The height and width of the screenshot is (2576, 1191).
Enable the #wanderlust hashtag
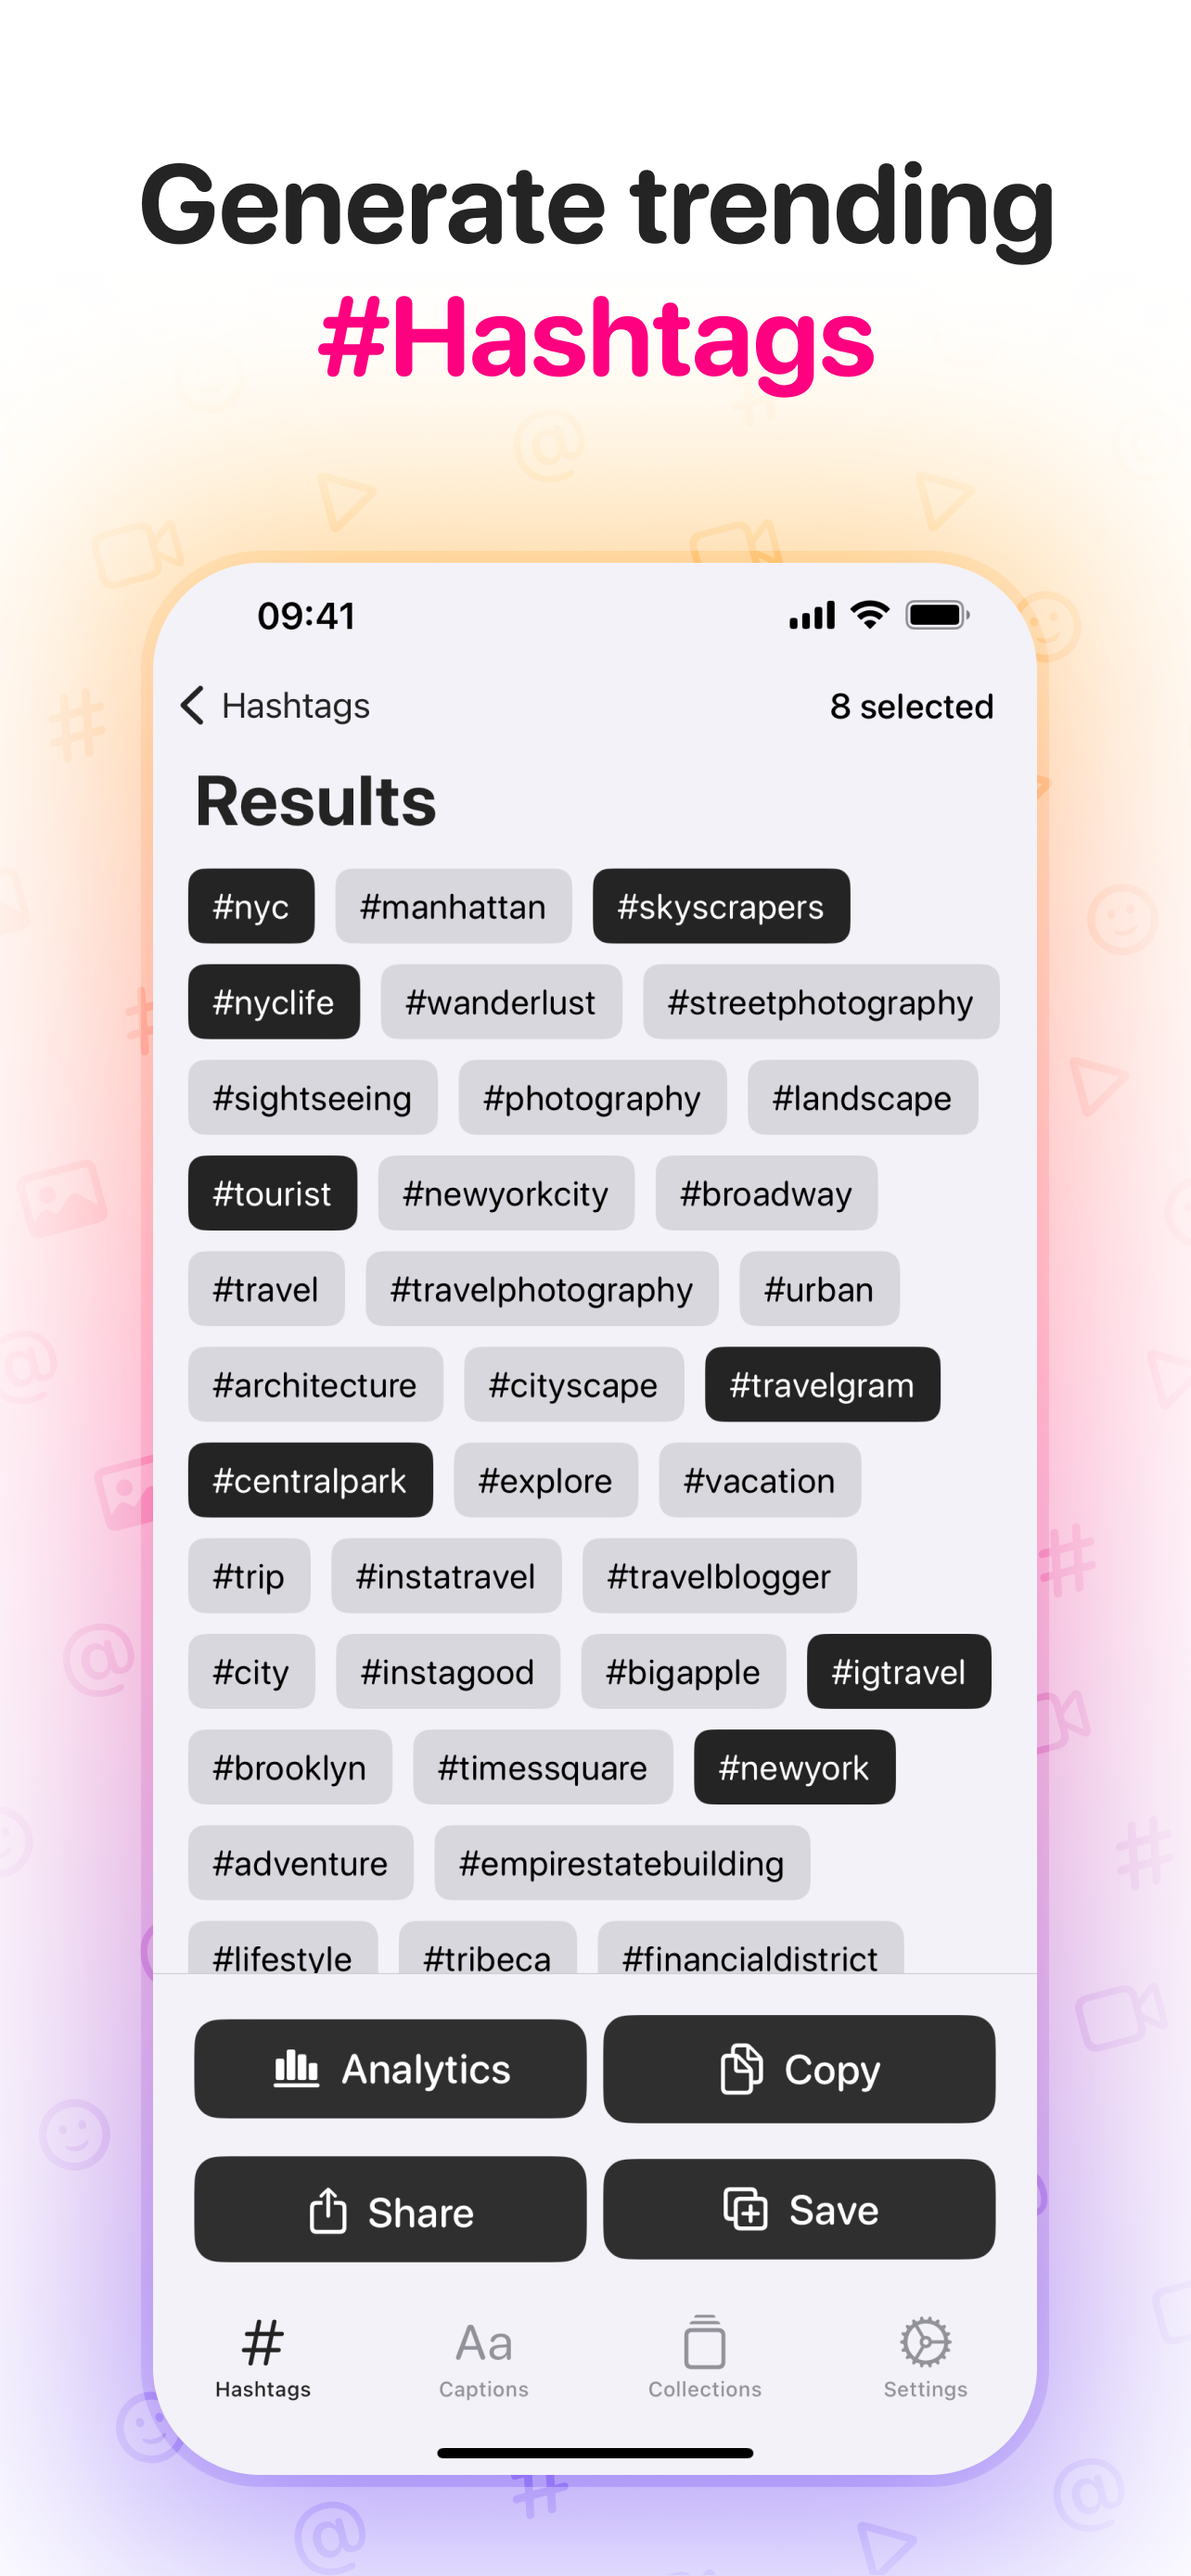coord(501,1002)
